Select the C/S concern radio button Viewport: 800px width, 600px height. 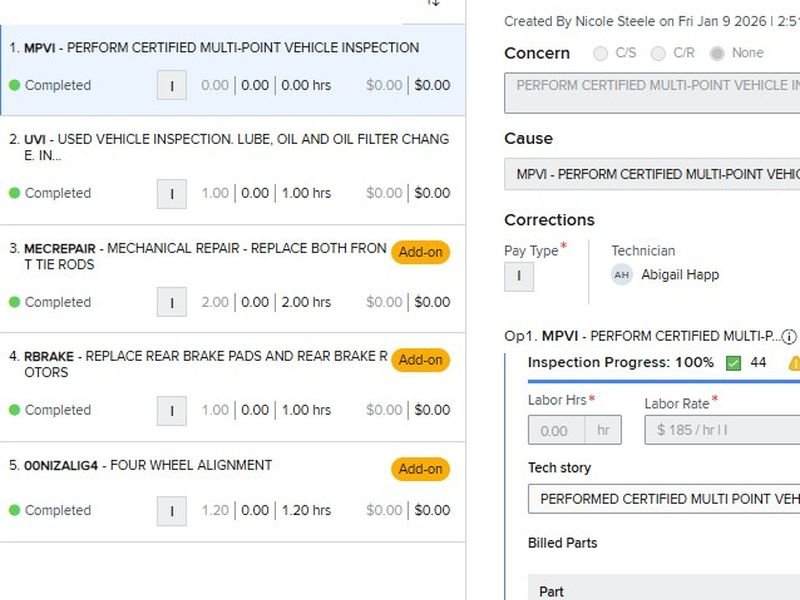point(601,53)
